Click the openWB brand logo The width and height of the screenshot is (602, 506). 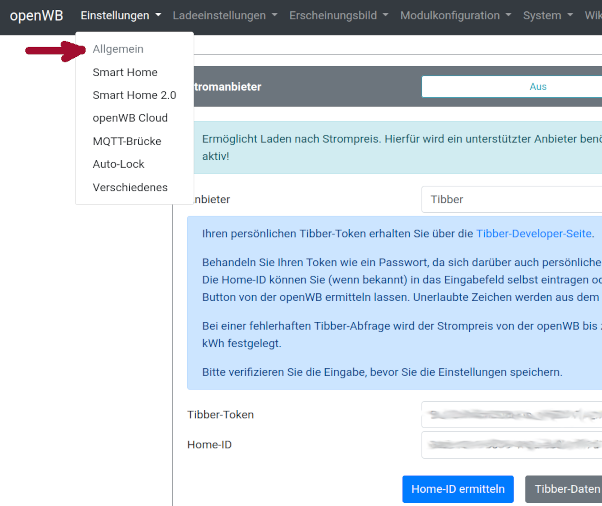click(x=36, y=16)
